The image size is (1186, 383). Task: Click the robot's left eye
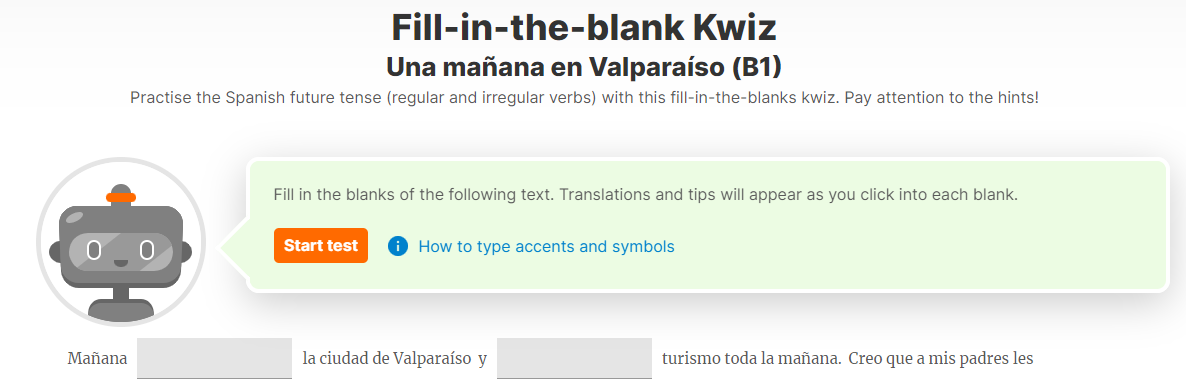pos(95,249)
